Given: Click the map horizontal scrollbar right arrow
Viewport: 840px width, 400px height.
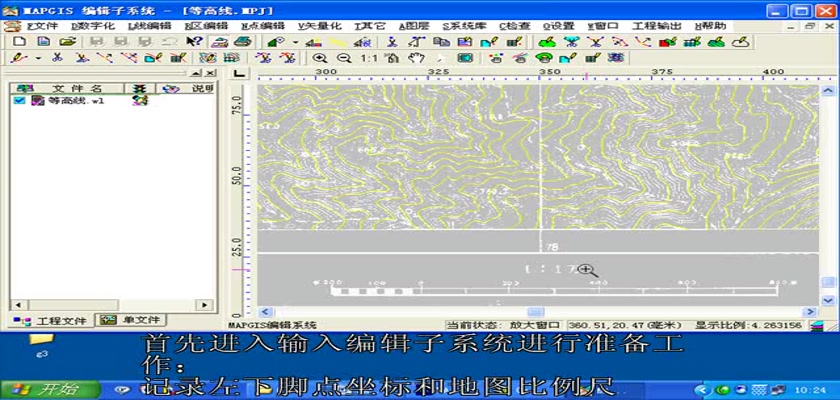Looking at the screenshot, I should click(x=811, y=311).
